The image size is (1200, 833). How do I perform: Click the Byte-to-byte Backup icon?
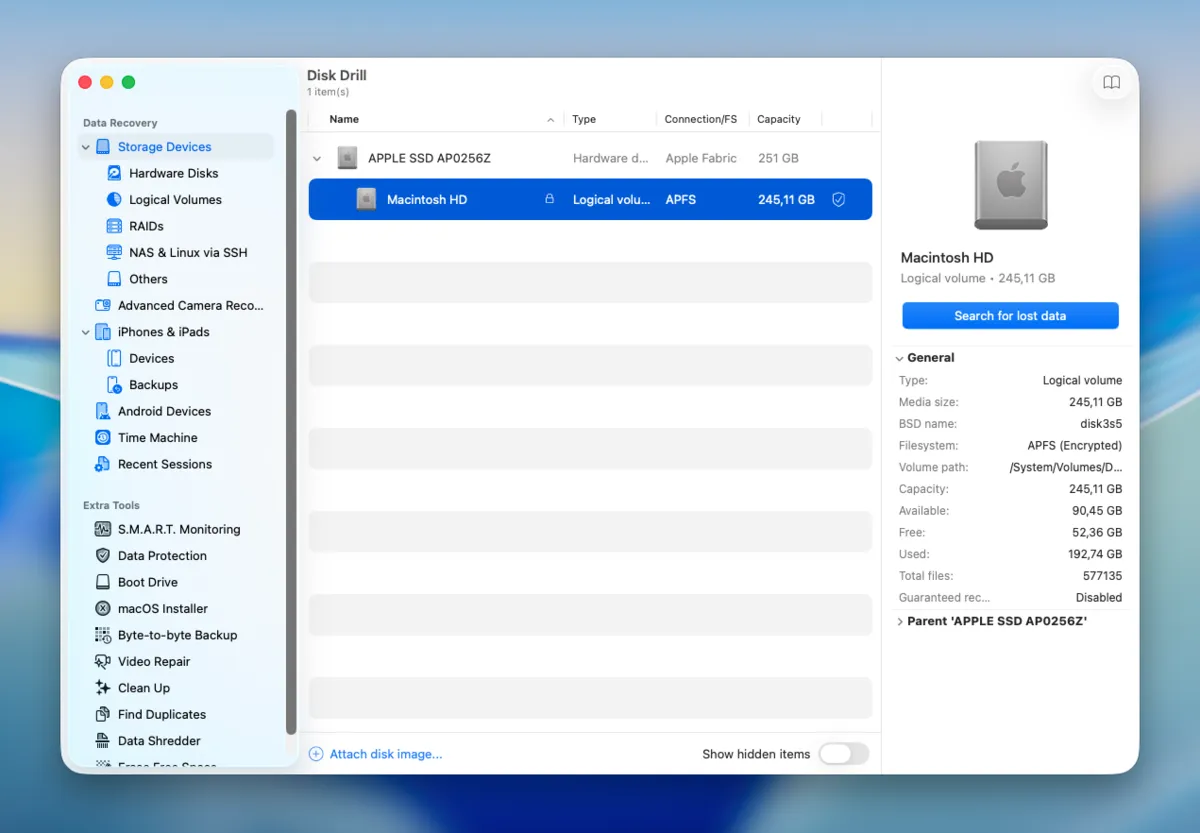pos(103,635)
